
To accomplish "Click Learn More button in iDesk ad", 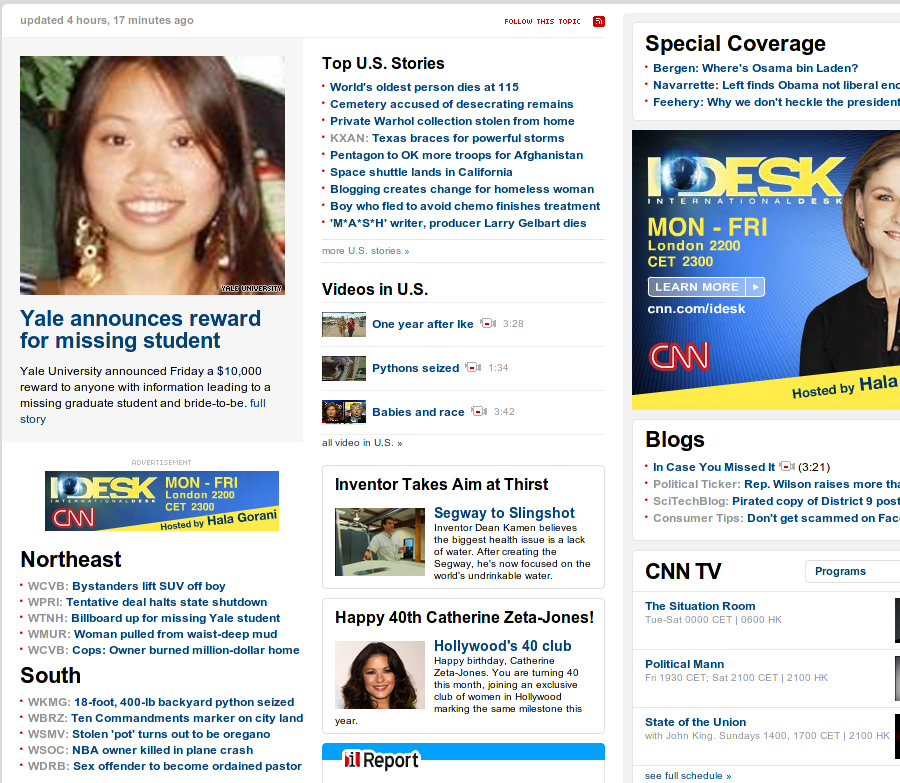I will coord(706,287).
